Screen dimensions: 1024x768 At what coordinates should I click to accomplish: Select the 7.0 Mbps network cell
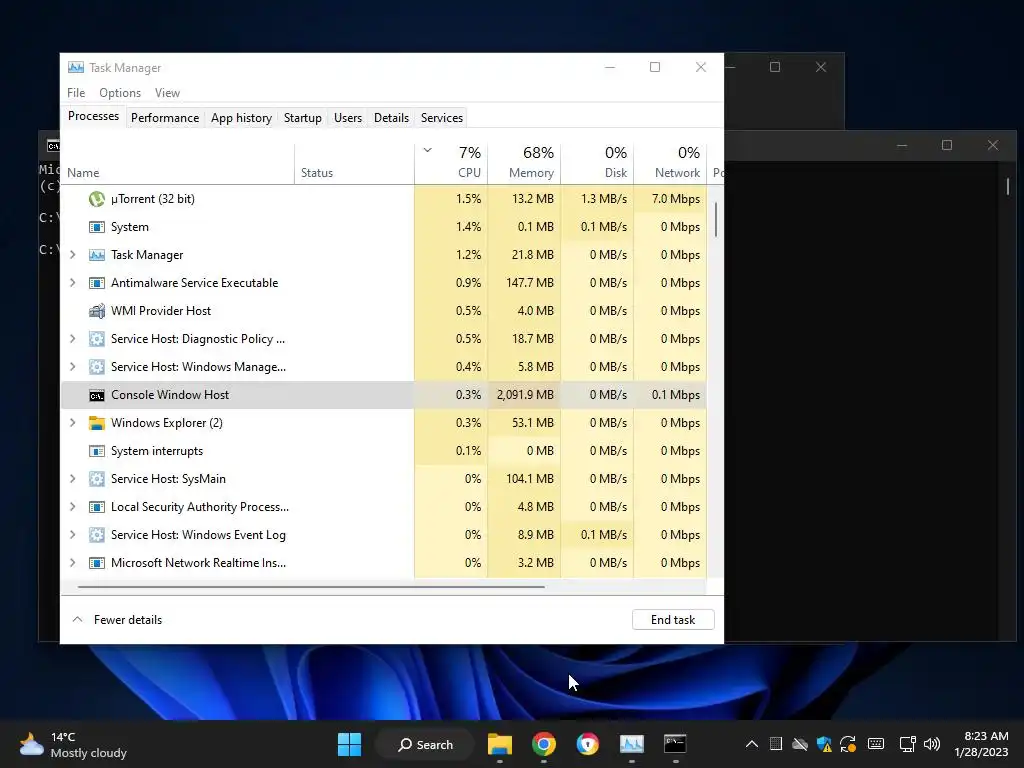(x=671, y=199)
